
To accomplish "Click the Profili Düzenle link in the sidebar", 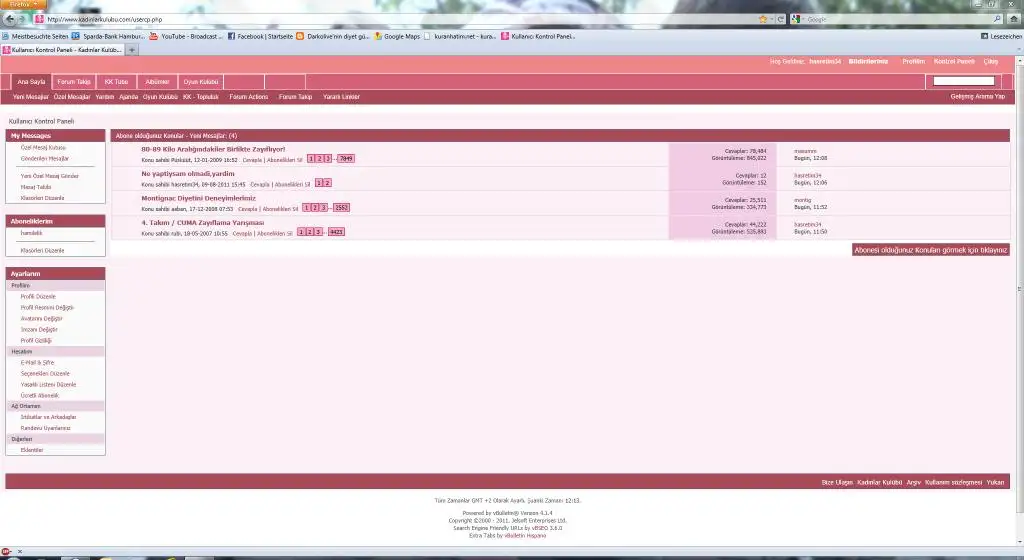I will [40, 297].
